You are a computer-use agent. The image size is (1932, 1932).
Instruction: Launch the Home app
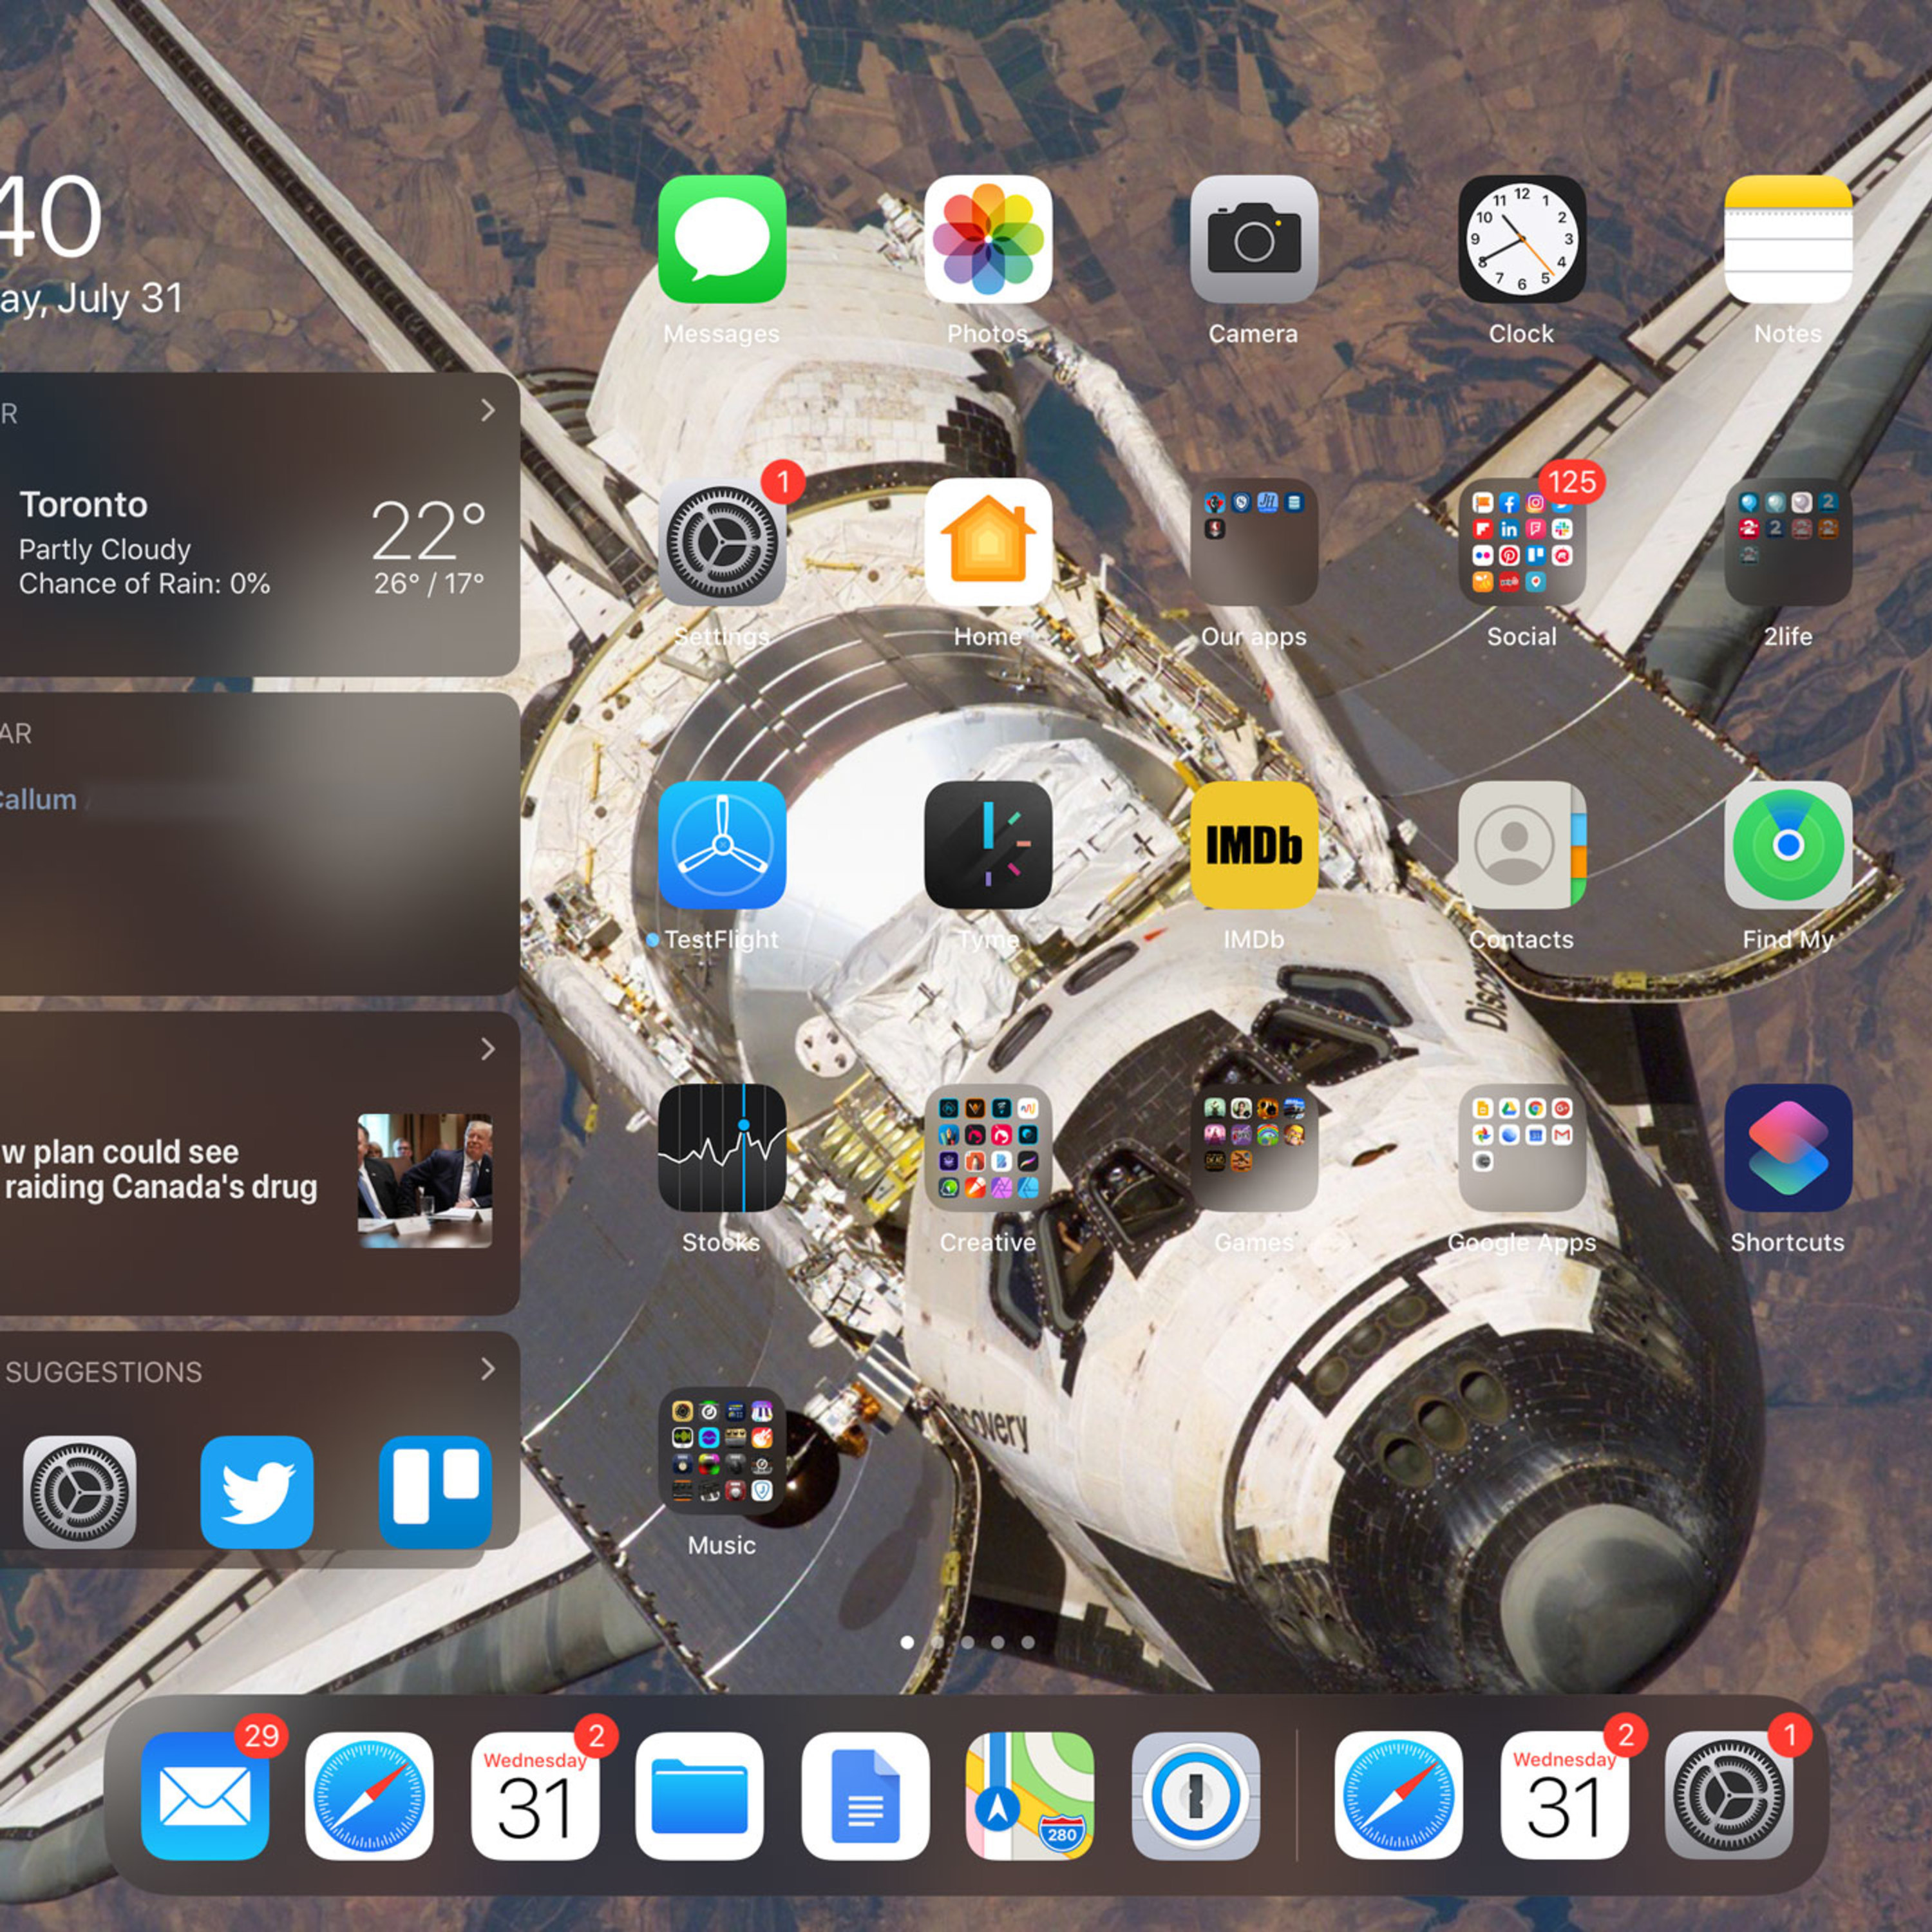click(988, 542)
